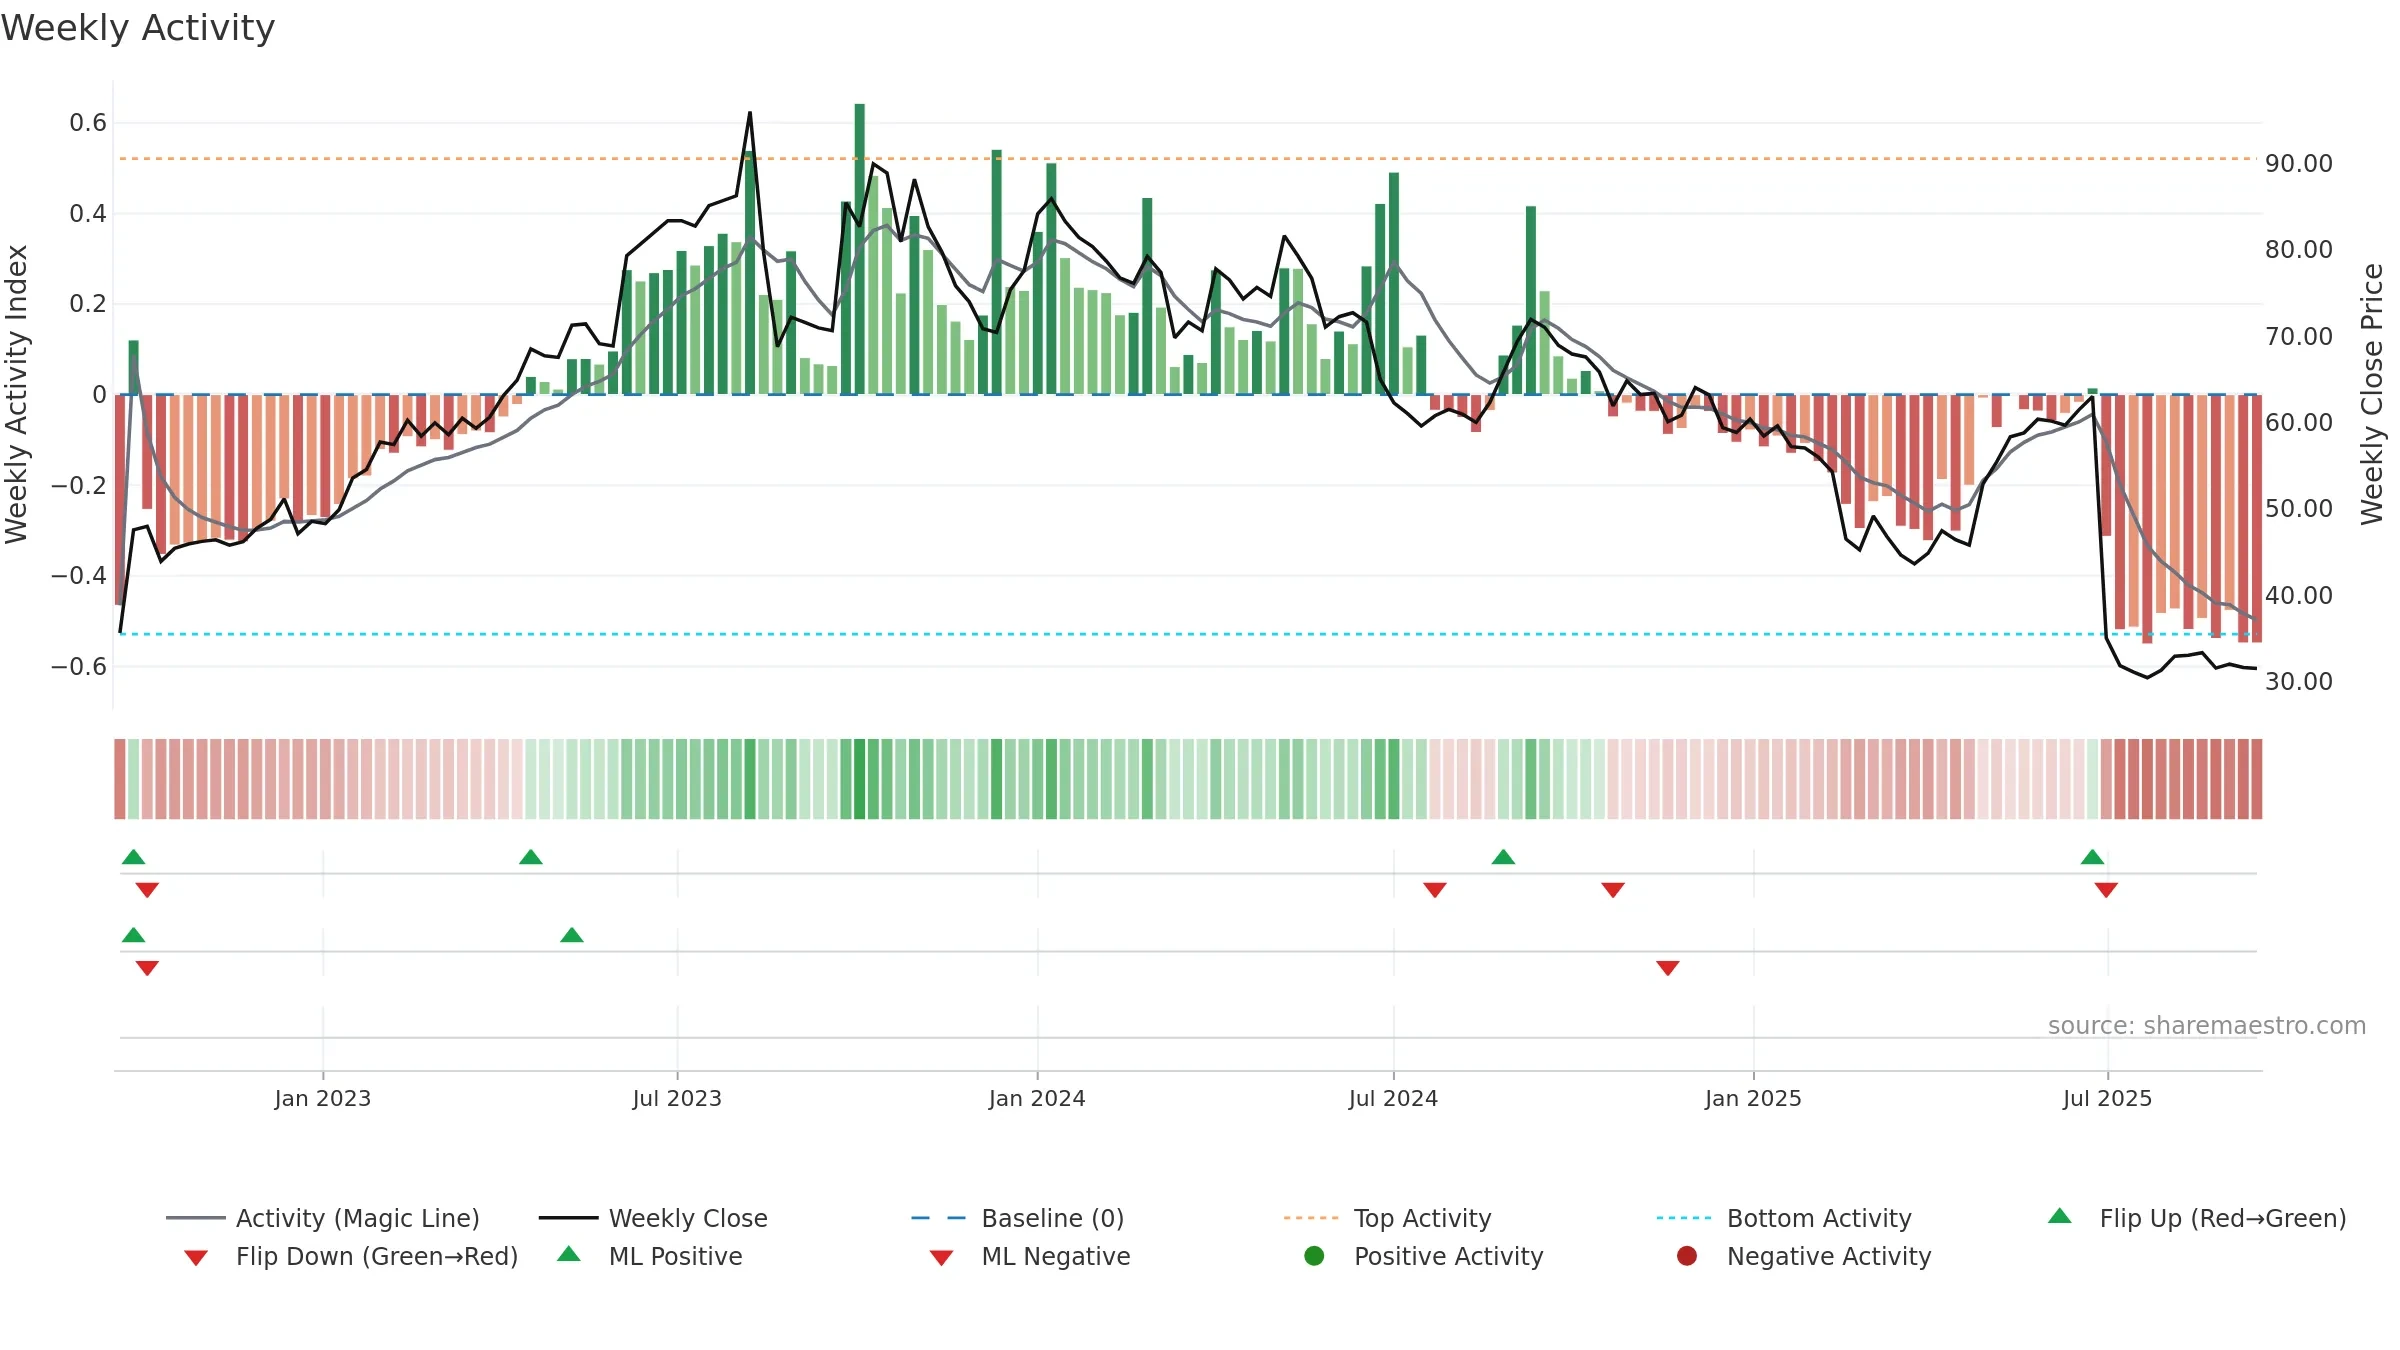Viewport: 2400px width, 1350px height.
Task: Hide the Bottom Activity legend series
Action: (x=1784, y=1218)
